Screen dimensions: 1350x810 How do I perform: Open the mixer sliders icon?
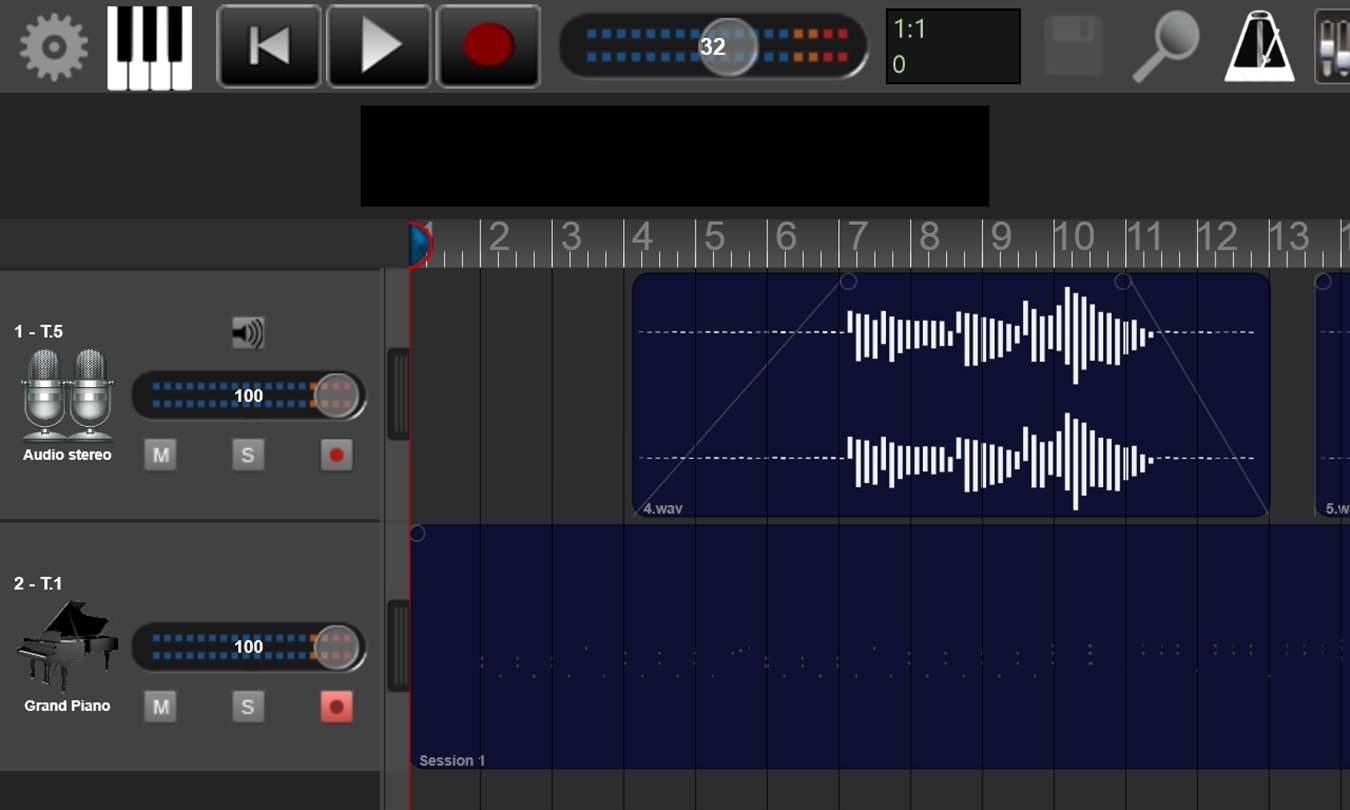click(1333, 46)
